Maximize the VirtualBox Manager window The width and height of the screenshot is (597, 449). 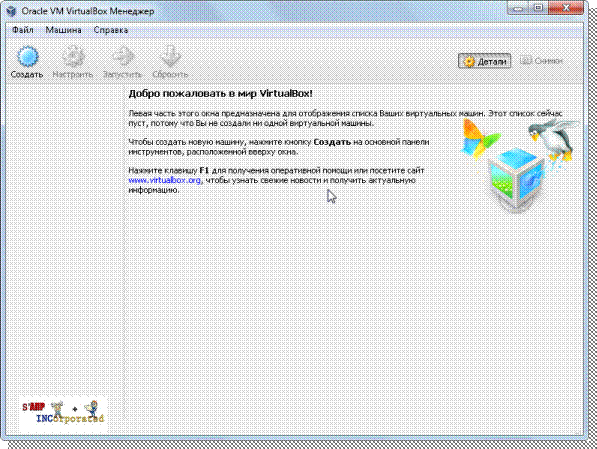538,8
